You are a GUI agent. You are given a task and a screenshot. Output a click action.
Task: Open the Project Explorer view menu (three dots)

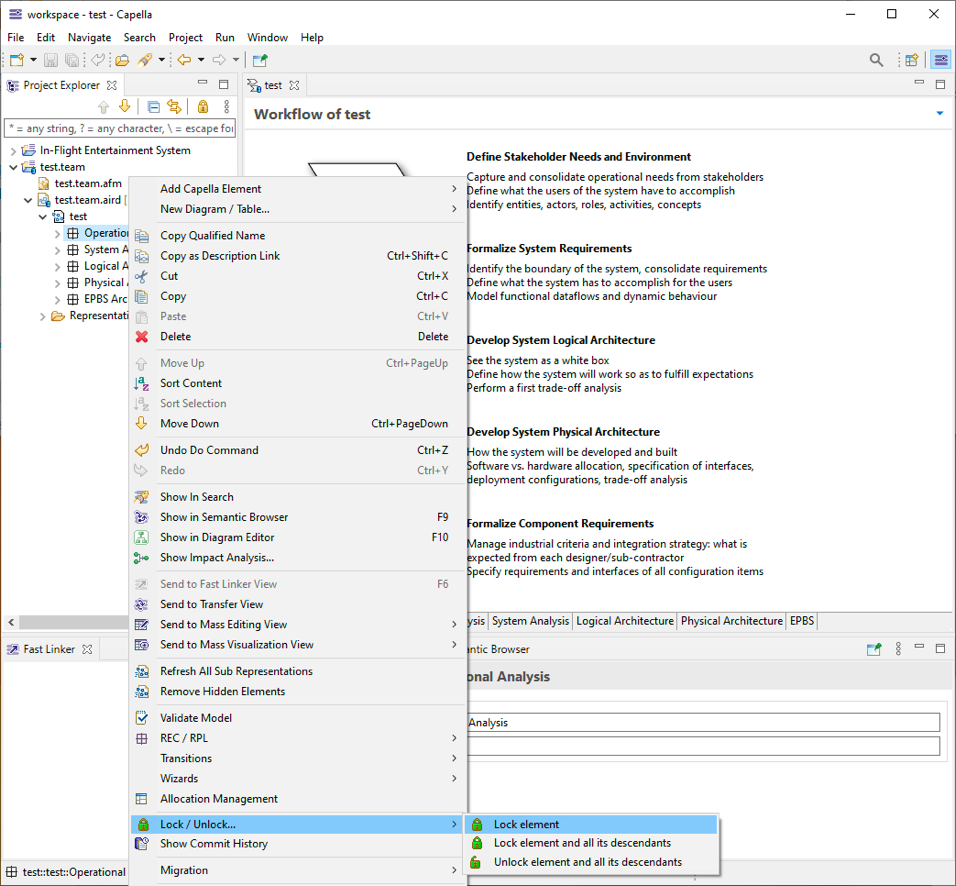click(227, 107)
